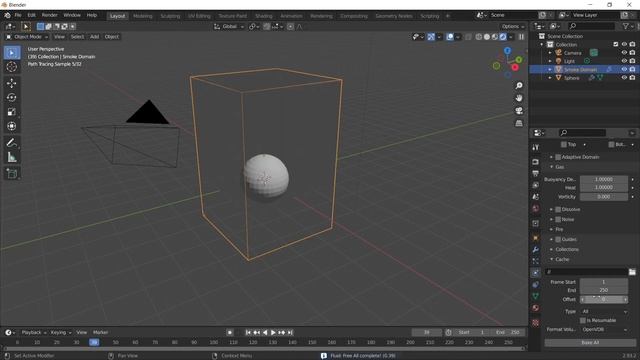The height and width of the screenshot is (360, 640).
Task: Click the pan view hand icon
Action: 519,98
